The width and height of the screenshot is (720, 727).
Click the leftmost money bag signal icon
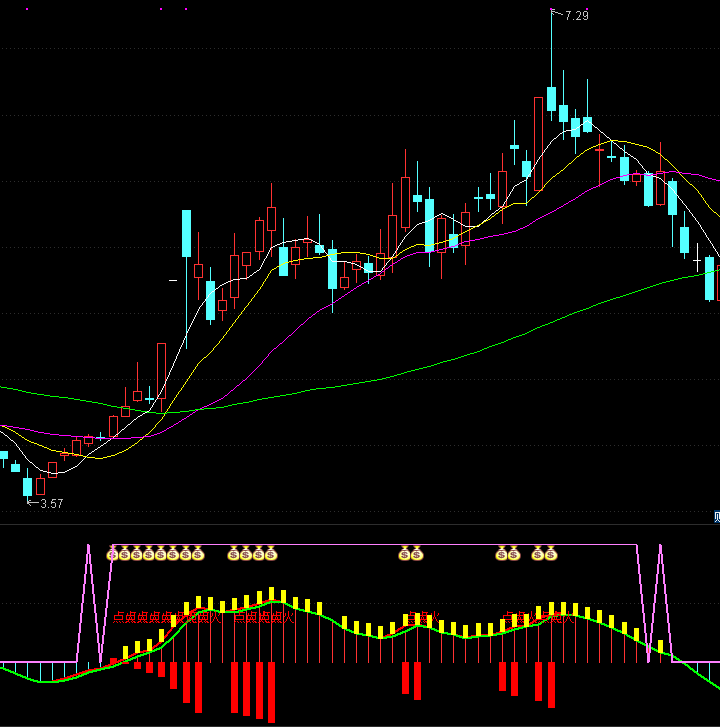click(113, 553)
